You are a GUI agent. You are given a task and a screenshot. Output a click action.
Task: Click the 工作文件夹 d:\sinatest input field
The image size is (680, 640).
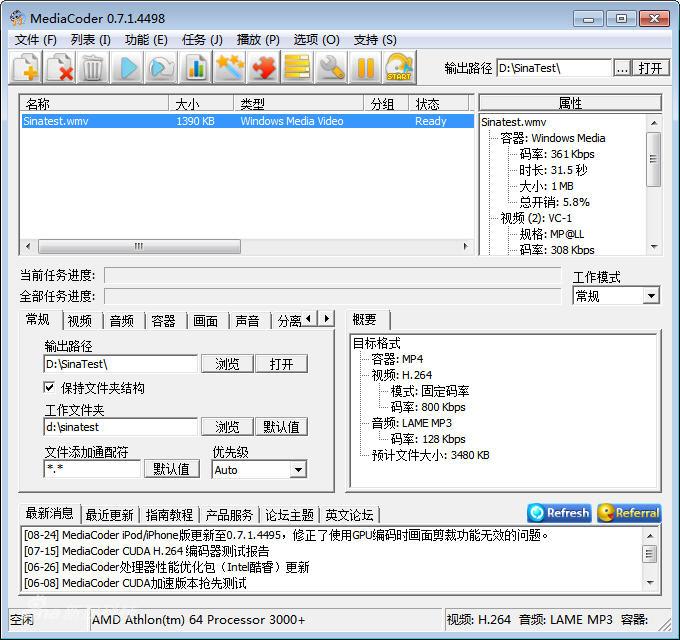121,427
